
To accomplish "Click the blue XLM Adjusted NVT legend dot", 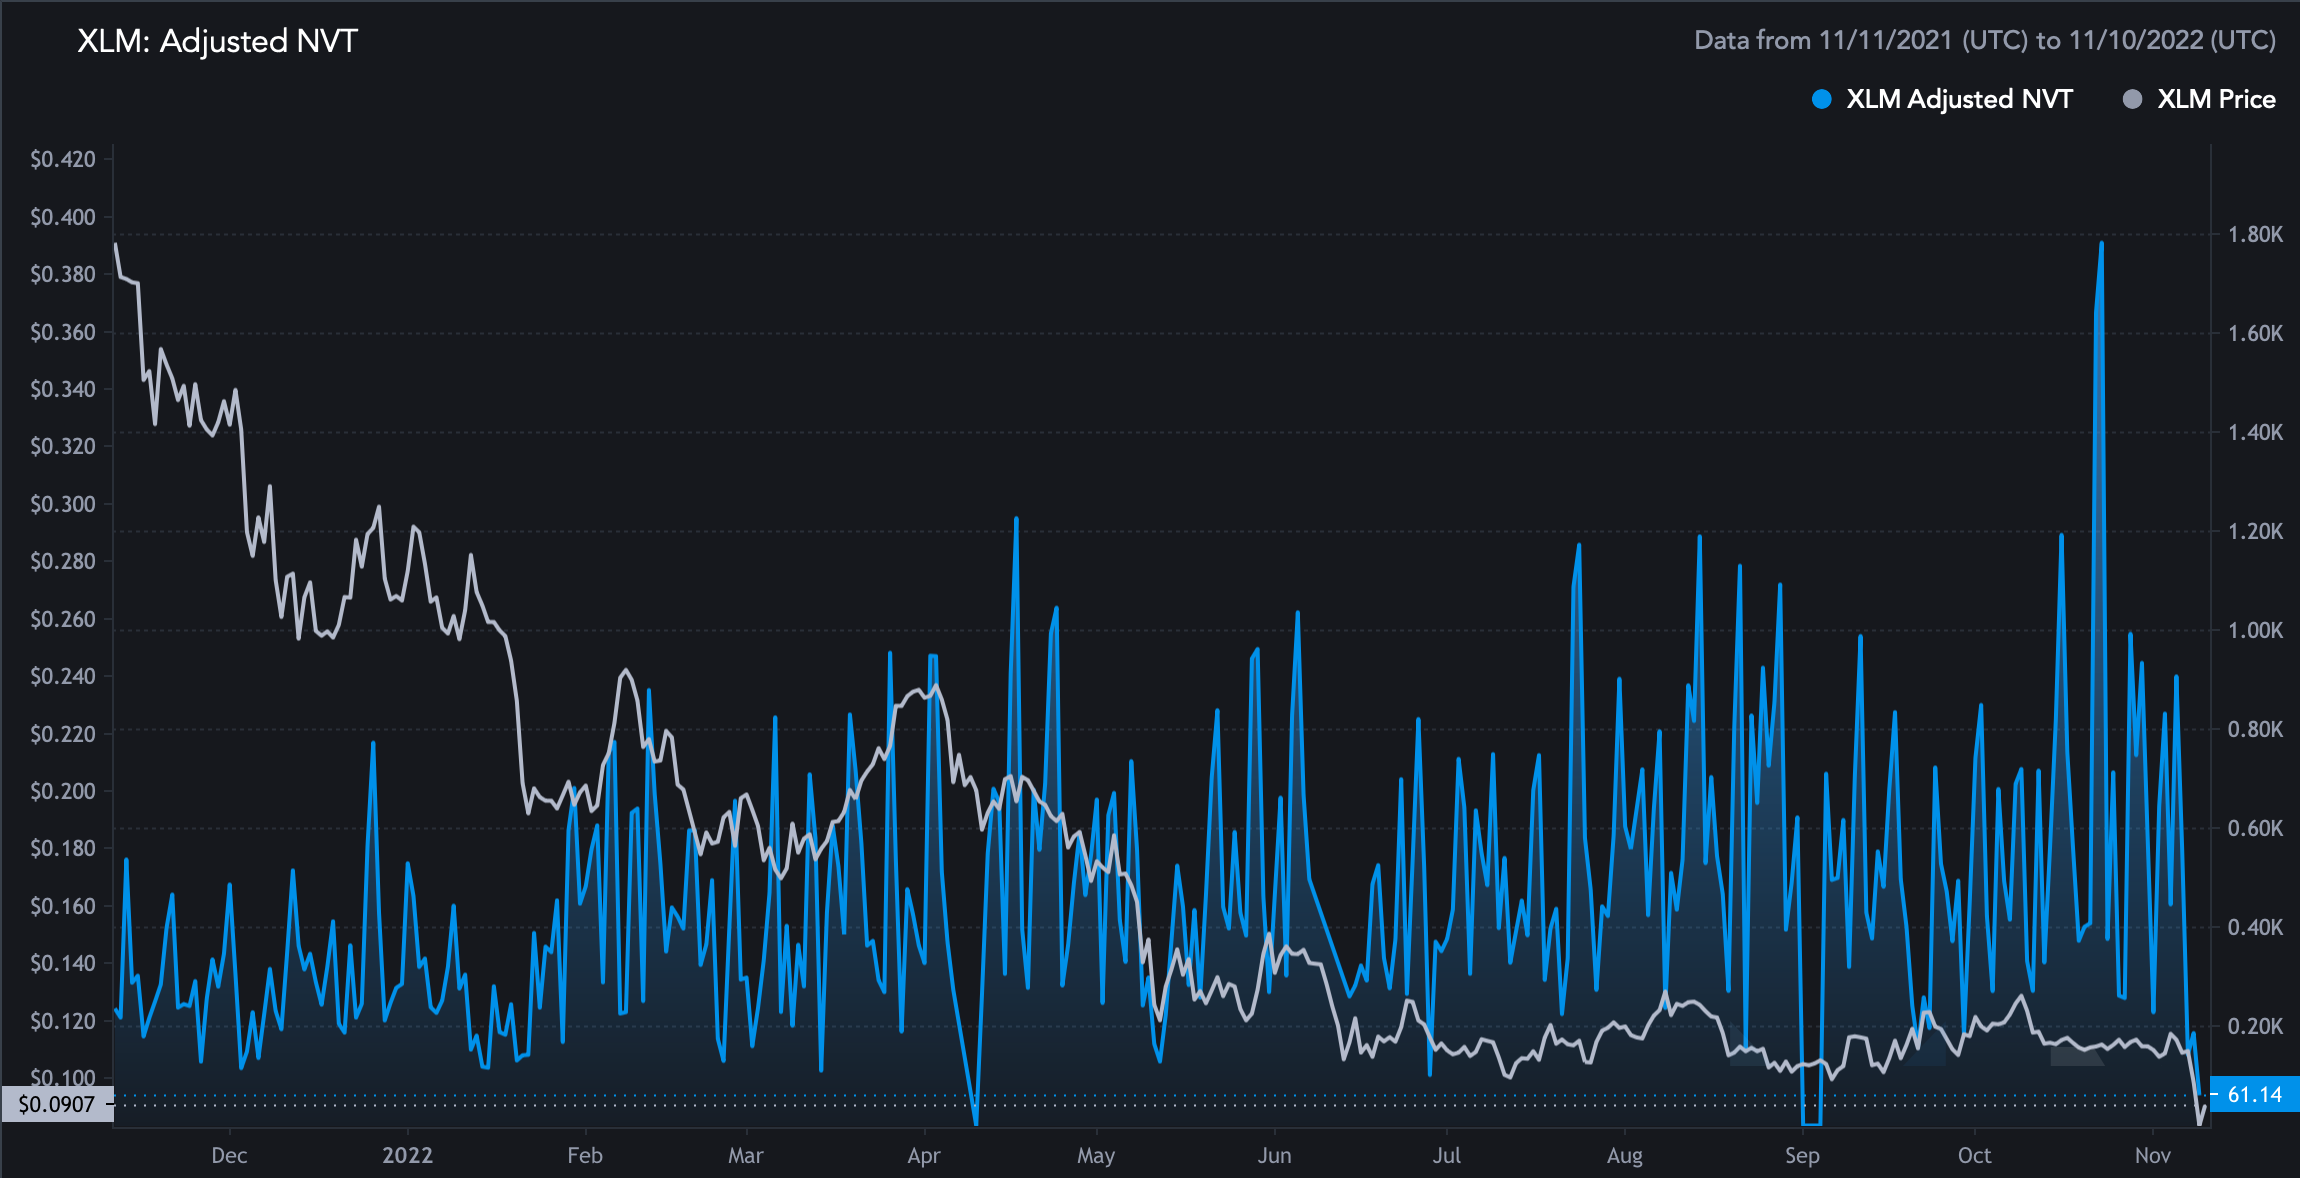I will tap(1822, 99).
